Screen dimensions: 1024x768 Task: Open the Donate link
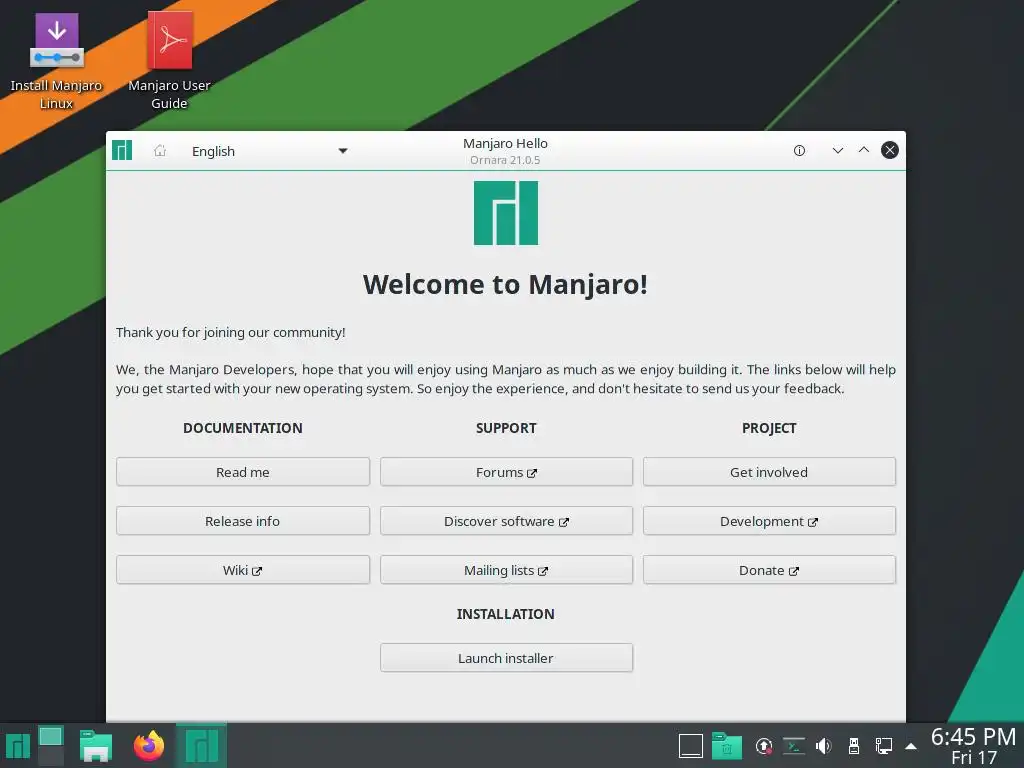769,570
